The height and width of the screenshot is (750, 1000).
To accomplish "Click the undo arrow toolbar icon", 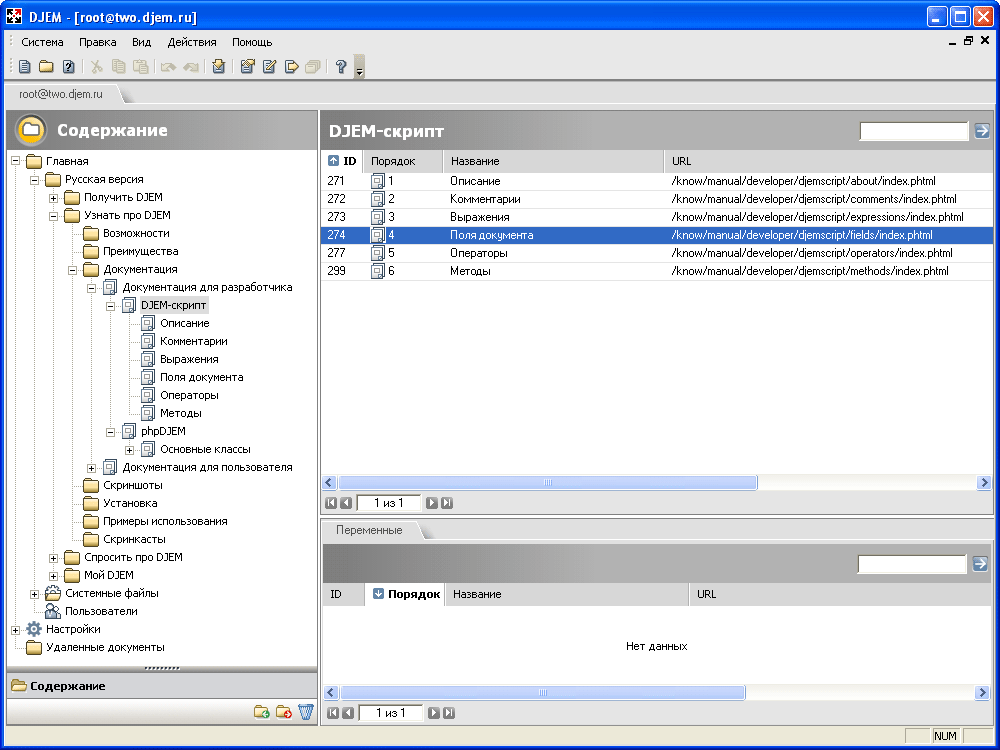I will pos(168,66).
